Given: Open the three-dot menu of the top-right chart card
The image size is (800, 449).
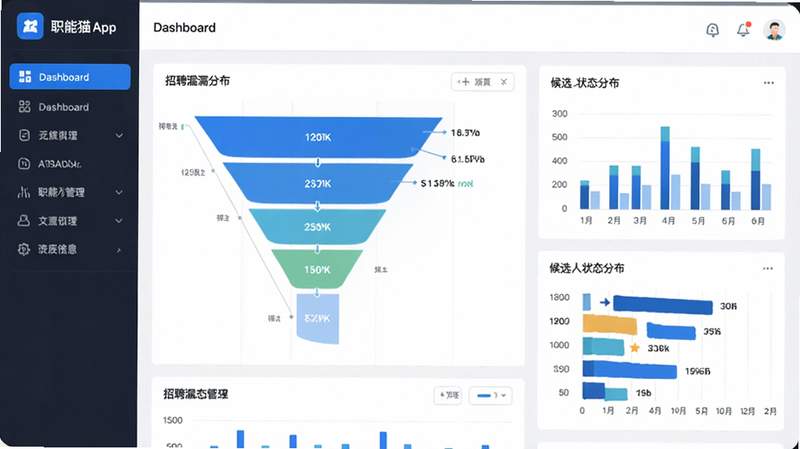Looking at the screenshot, I should click(x=768, y=83).
